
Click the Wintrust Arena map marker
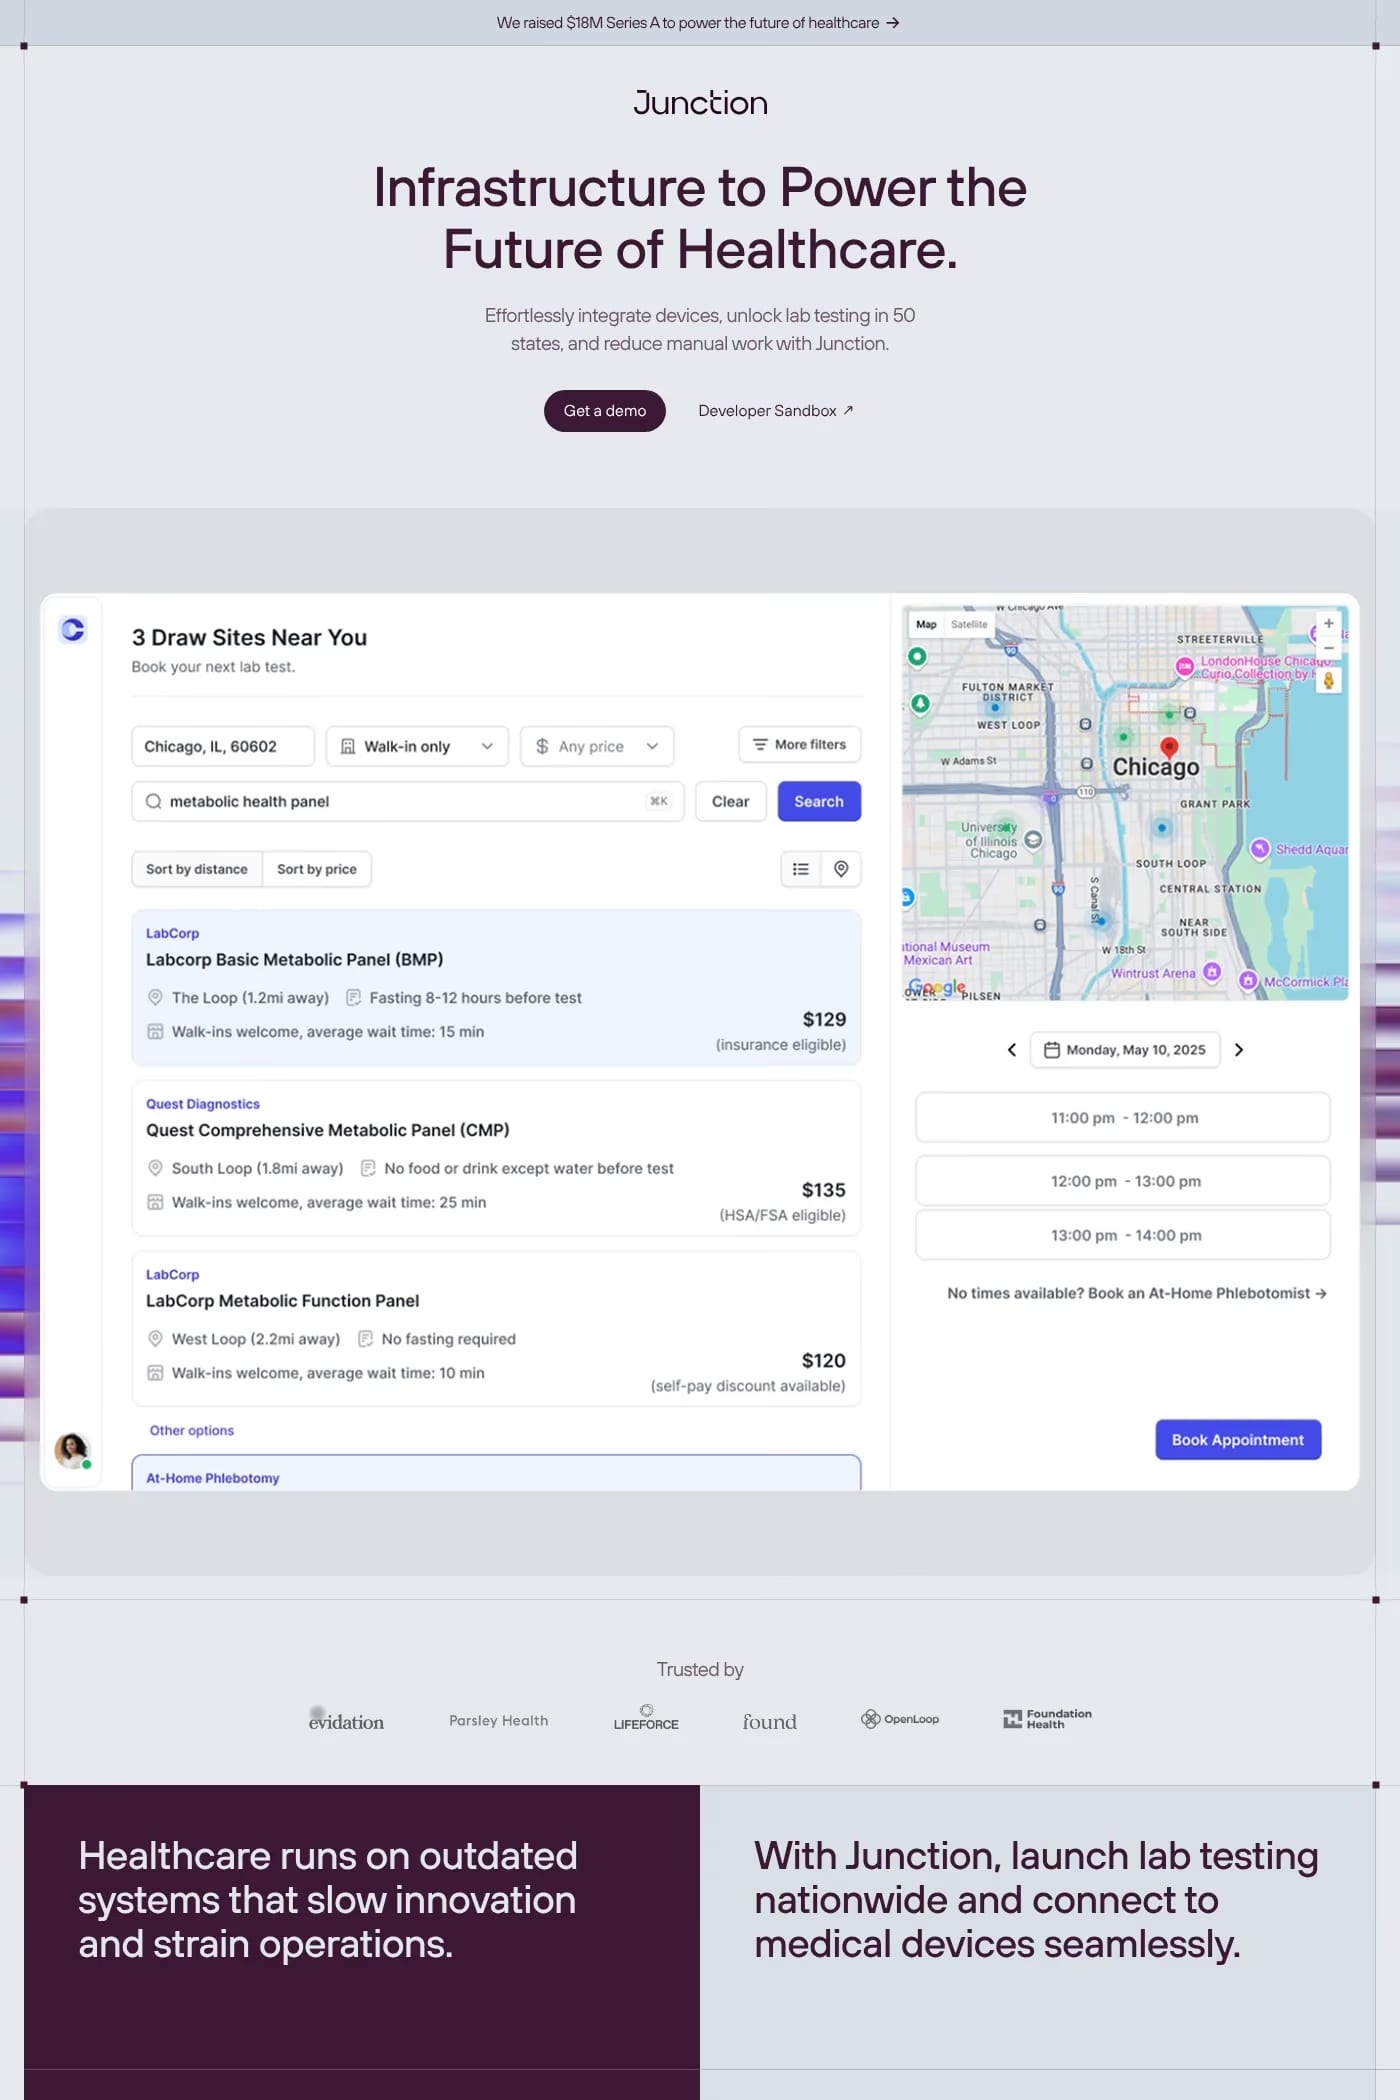click(x=1212, y=972)
